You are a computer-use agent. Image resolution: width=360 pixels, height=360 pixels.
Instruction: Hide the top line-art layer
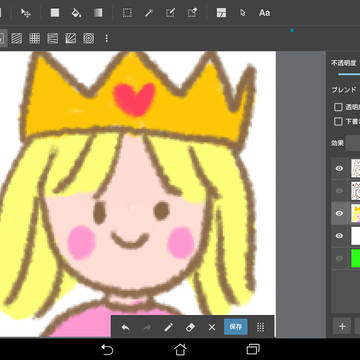(x=339, y=168)
